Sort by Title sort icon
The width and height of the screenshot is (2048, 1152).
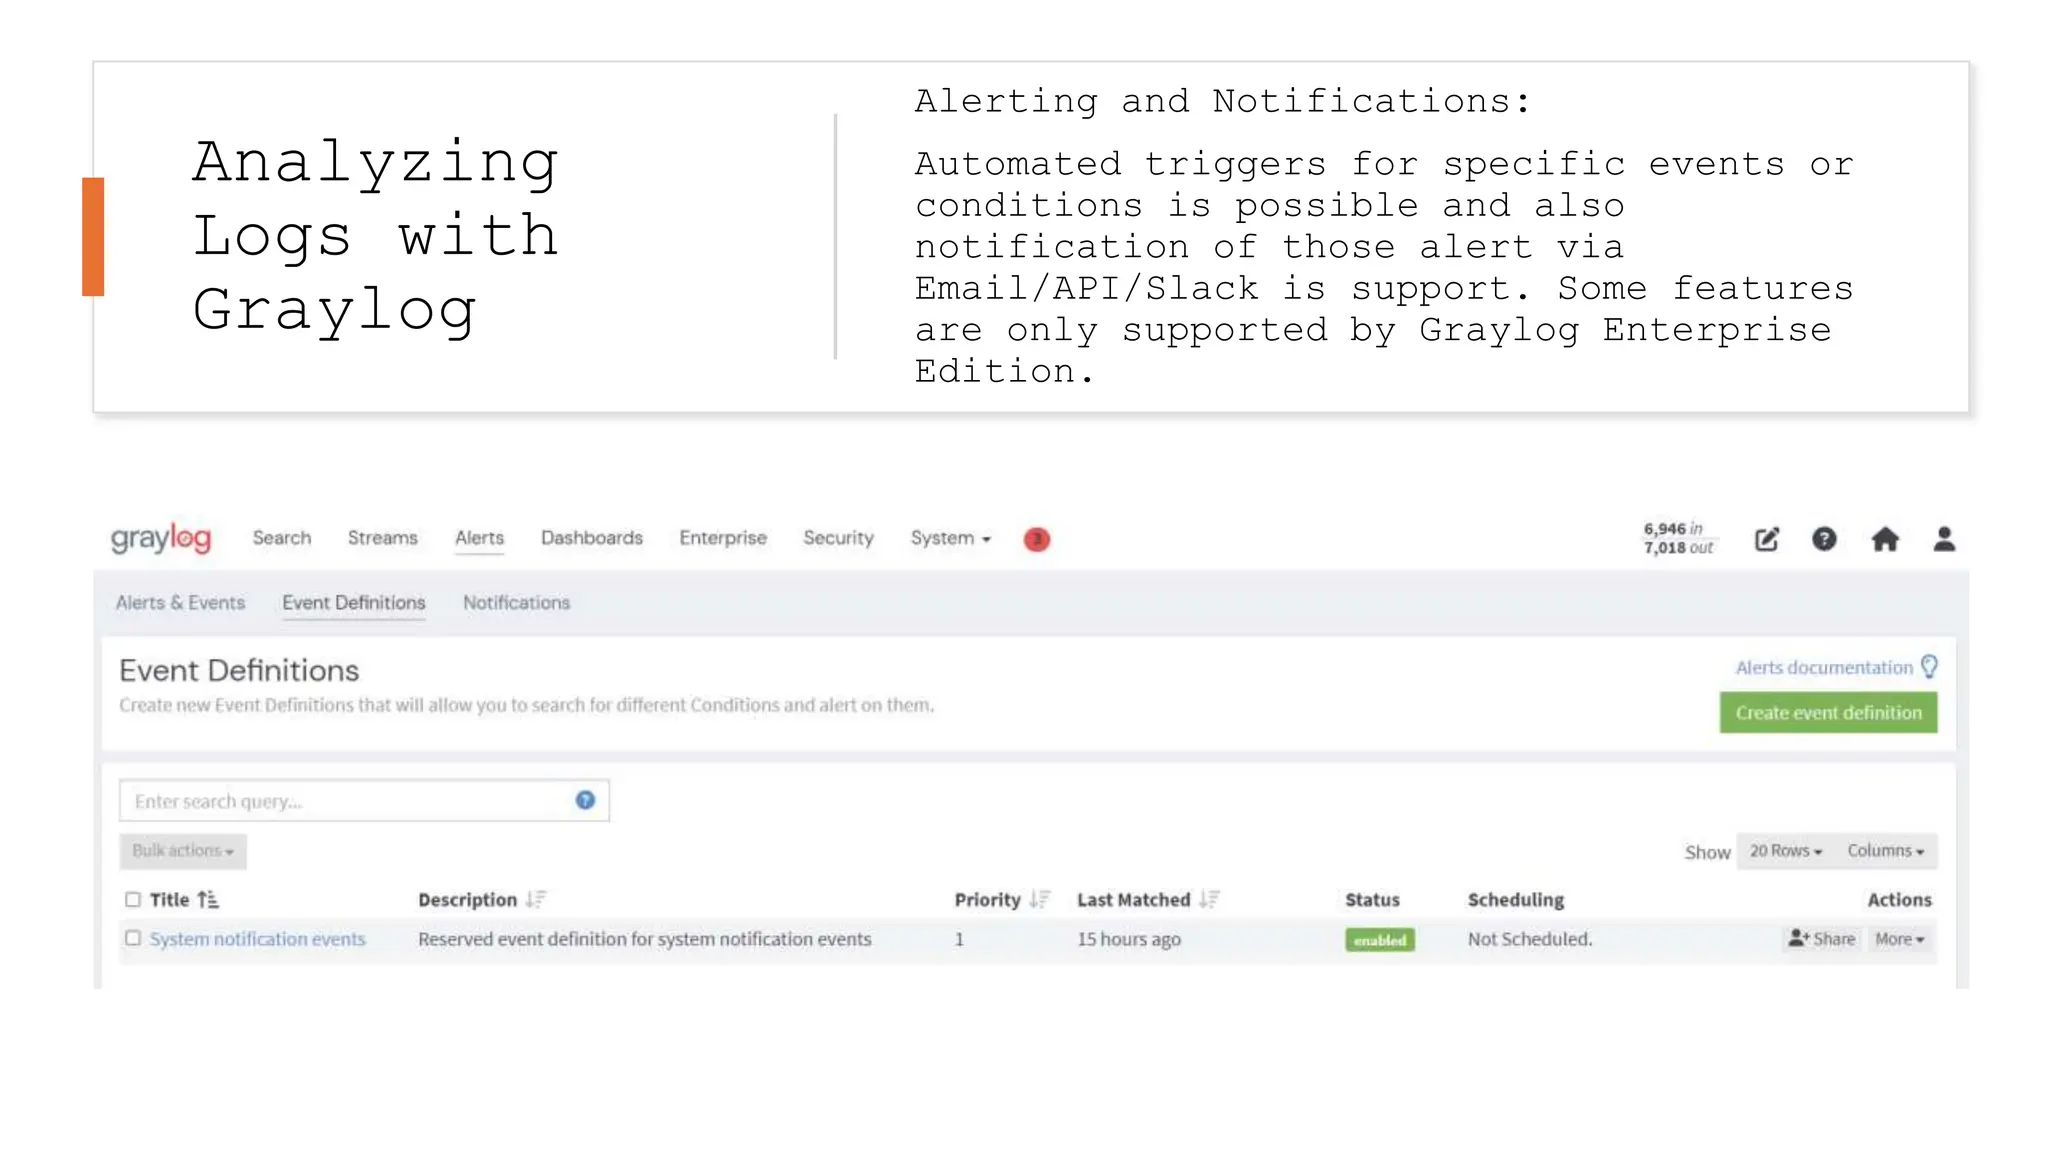click(208, 899)
